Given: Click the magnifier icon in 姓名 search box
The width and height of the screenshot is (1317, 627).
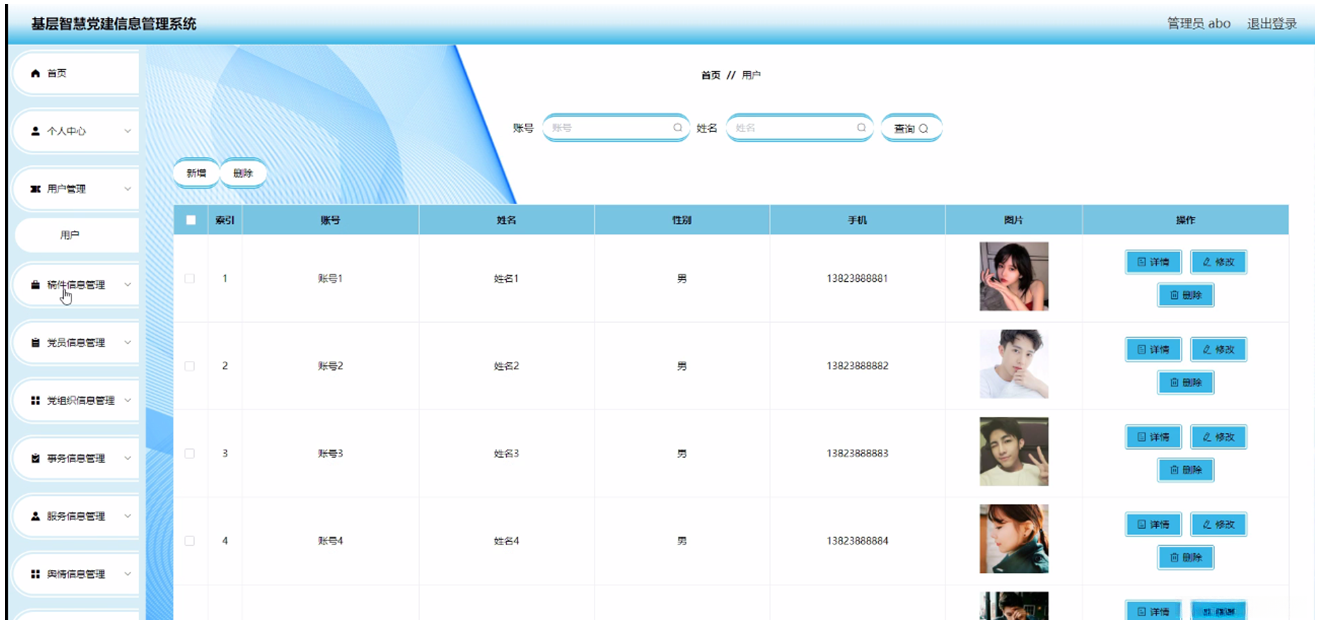Looking at the screenshot, I should pyautogui.click(x=861, y=128).
